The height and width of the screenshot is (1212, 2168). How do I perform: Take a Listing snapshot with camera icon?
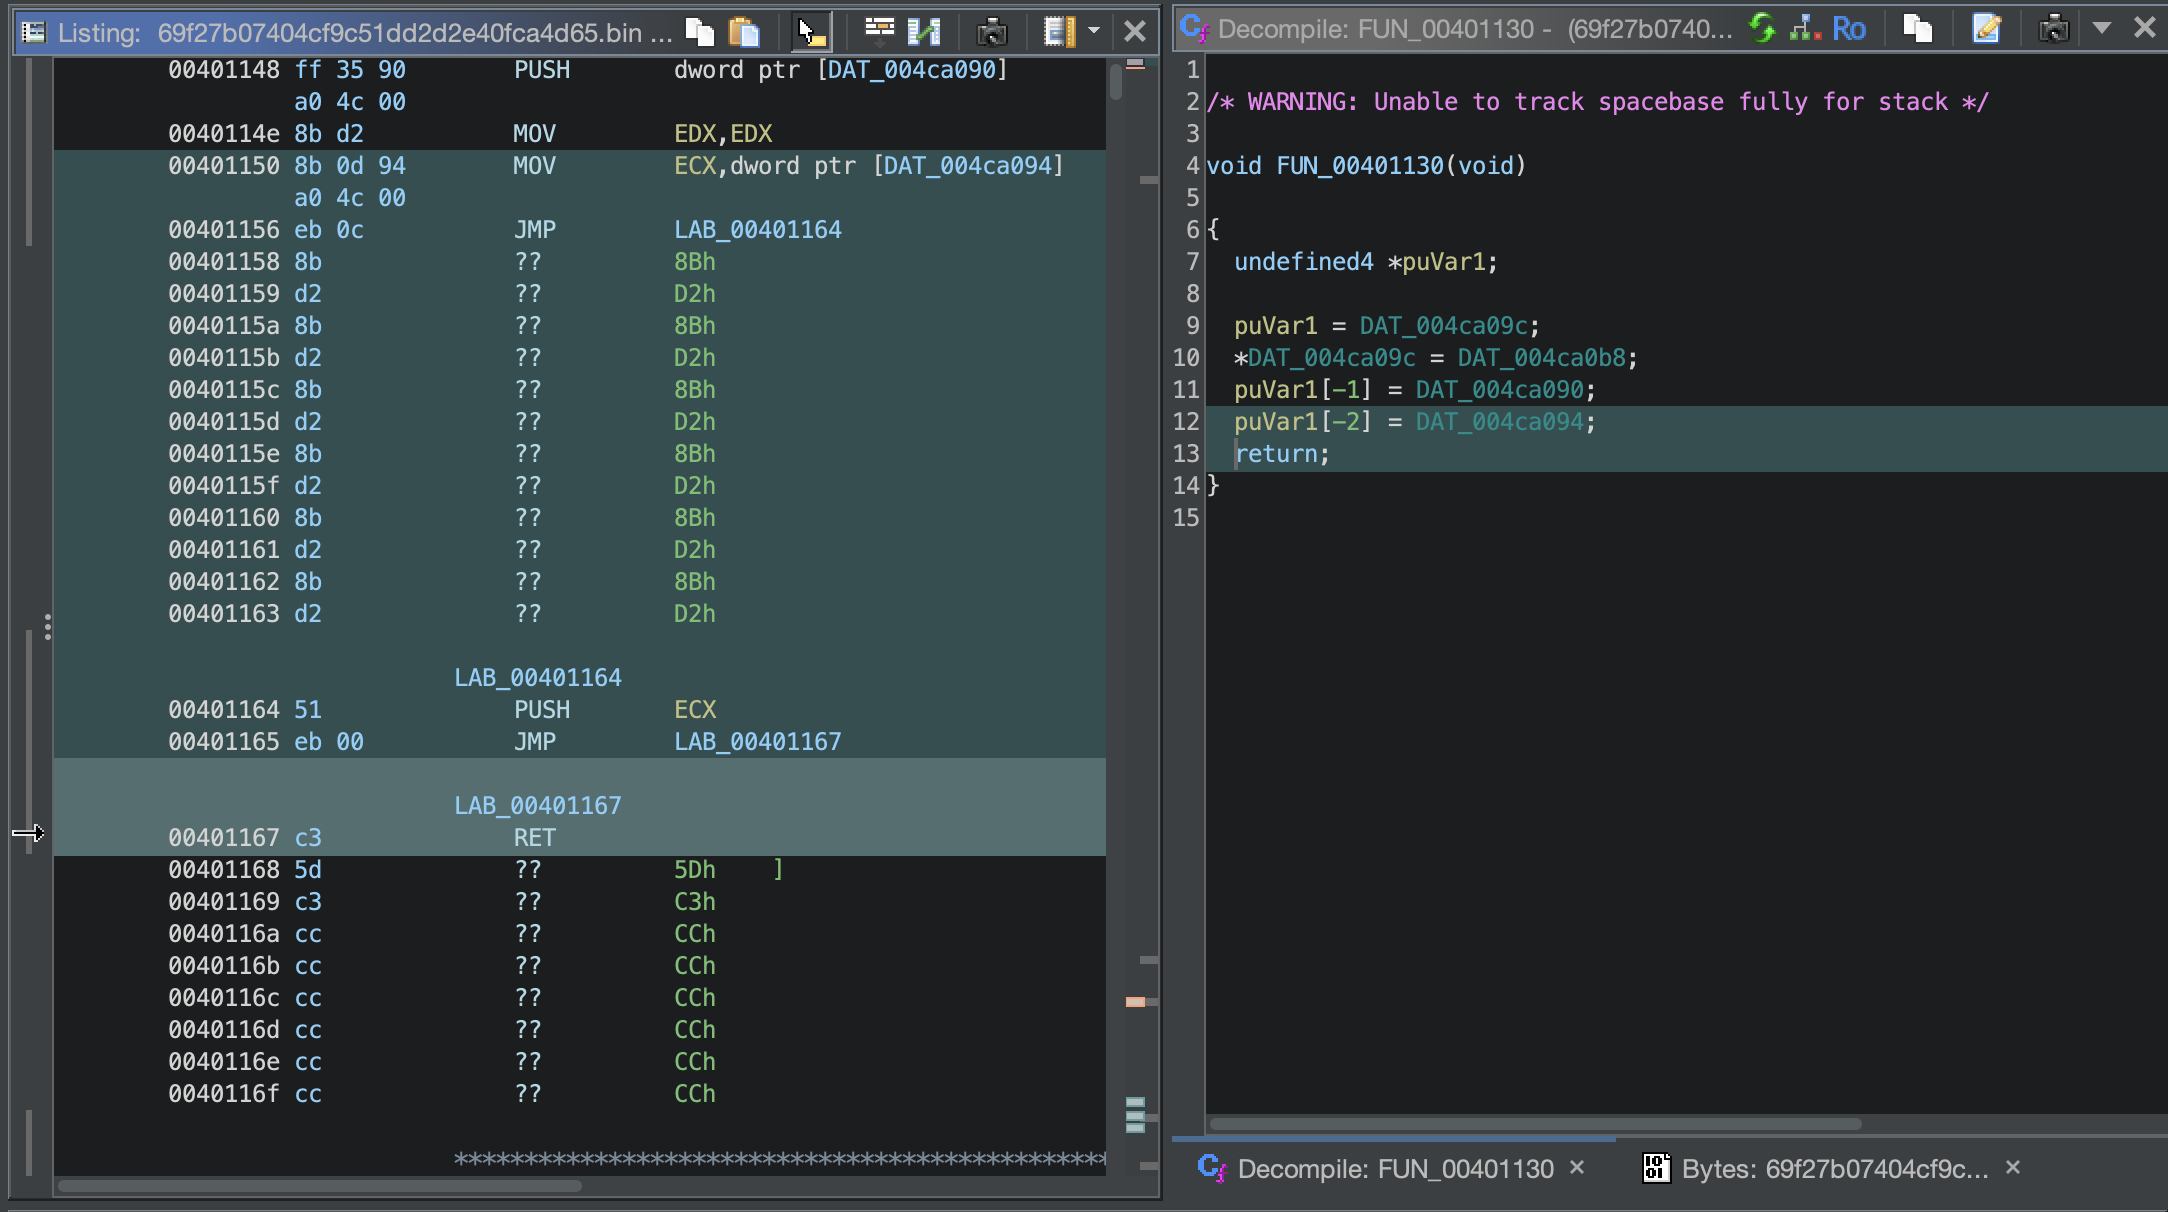click(x=992, y=32)
